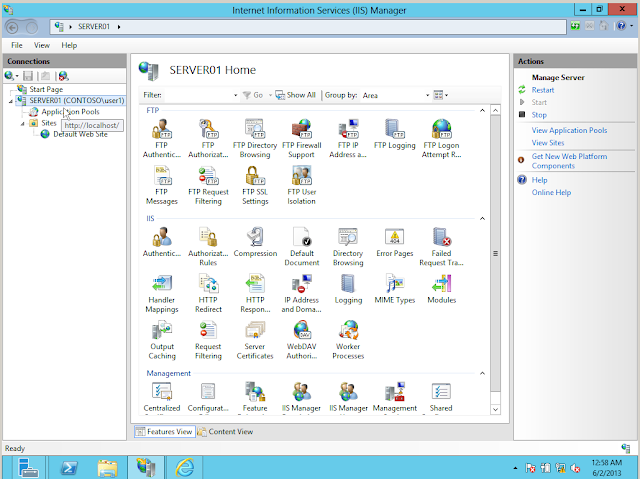The width and height of the screenshot is (640, 479).
Task: Open FTP IP Address restrictions feature
Action: point(348,138)
